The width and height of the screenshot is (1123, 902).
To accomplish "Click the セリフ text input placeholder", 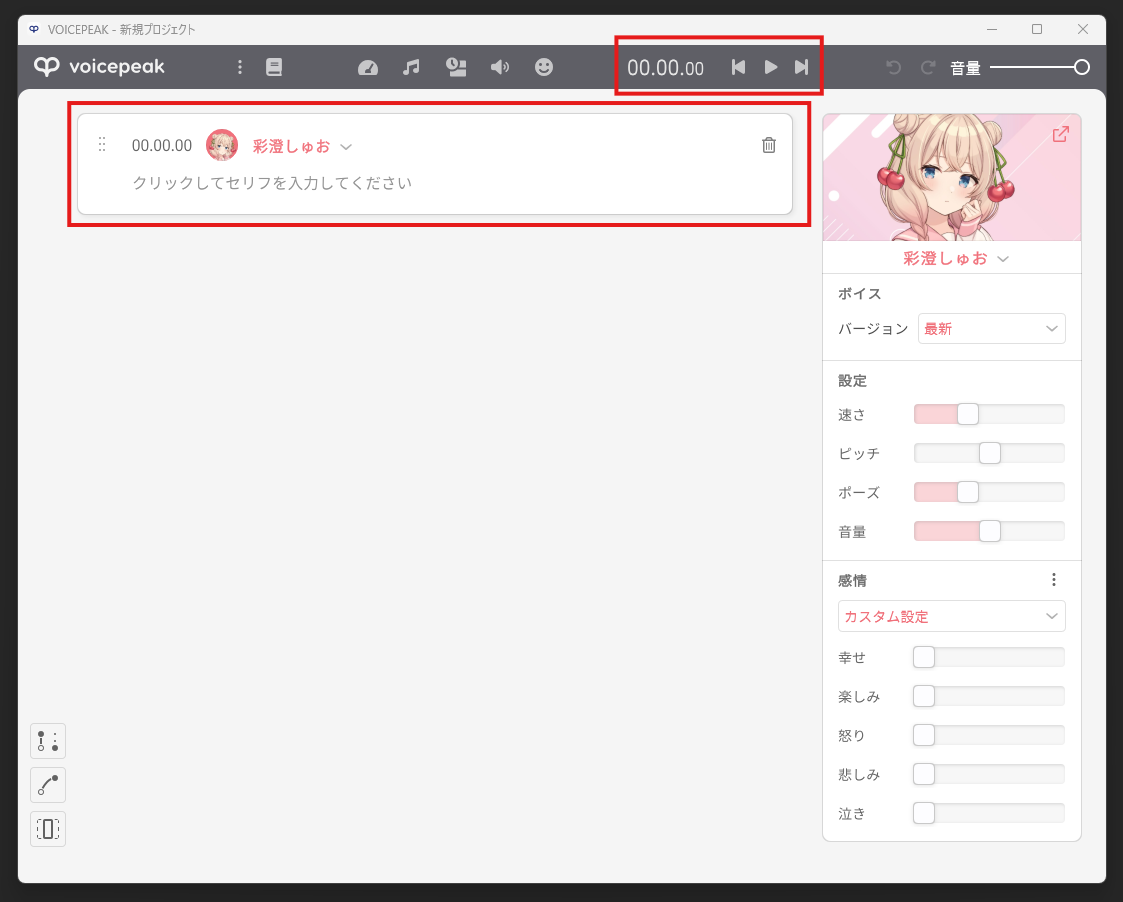I will (272, 183).
